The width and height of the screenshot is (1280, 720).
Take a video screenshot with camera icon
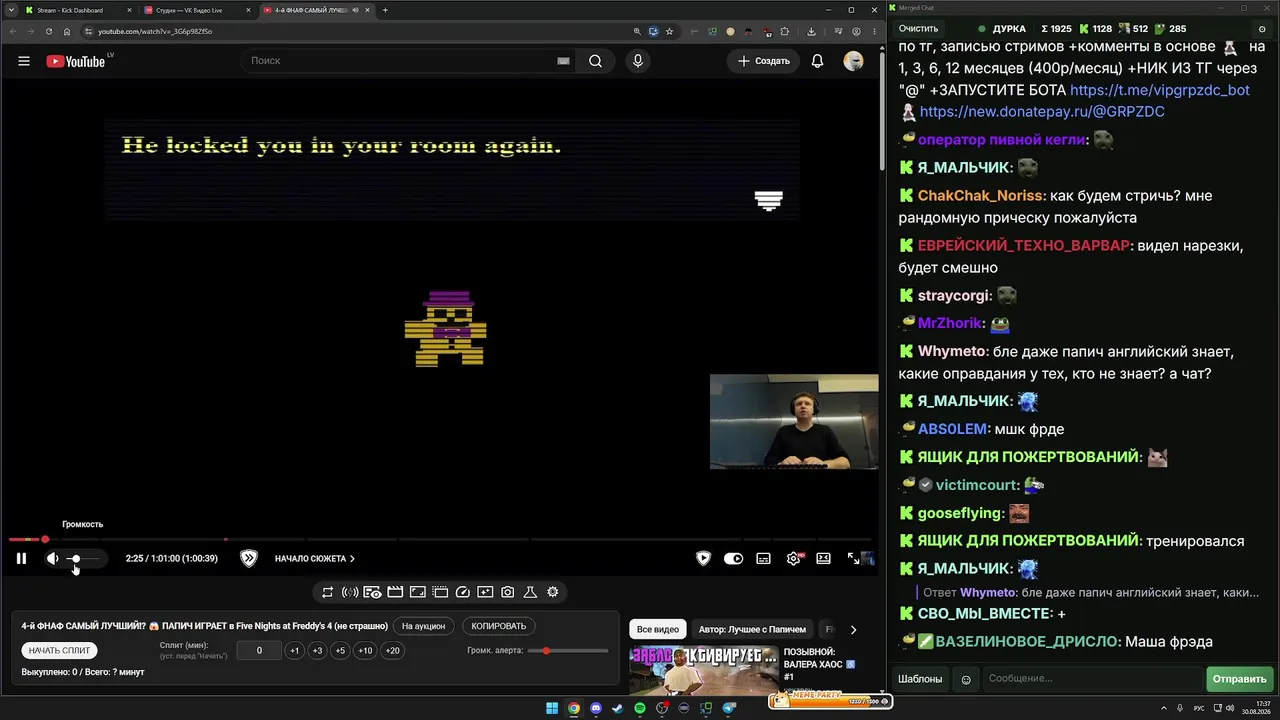[x=508, y=592]
